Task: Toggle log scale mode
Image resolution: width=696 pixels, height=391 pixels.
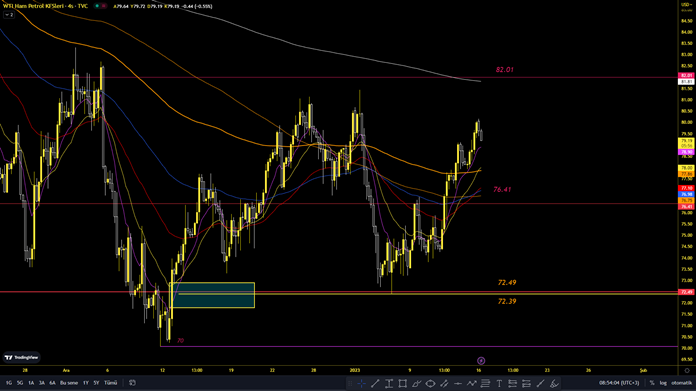Action: point(663,383)
